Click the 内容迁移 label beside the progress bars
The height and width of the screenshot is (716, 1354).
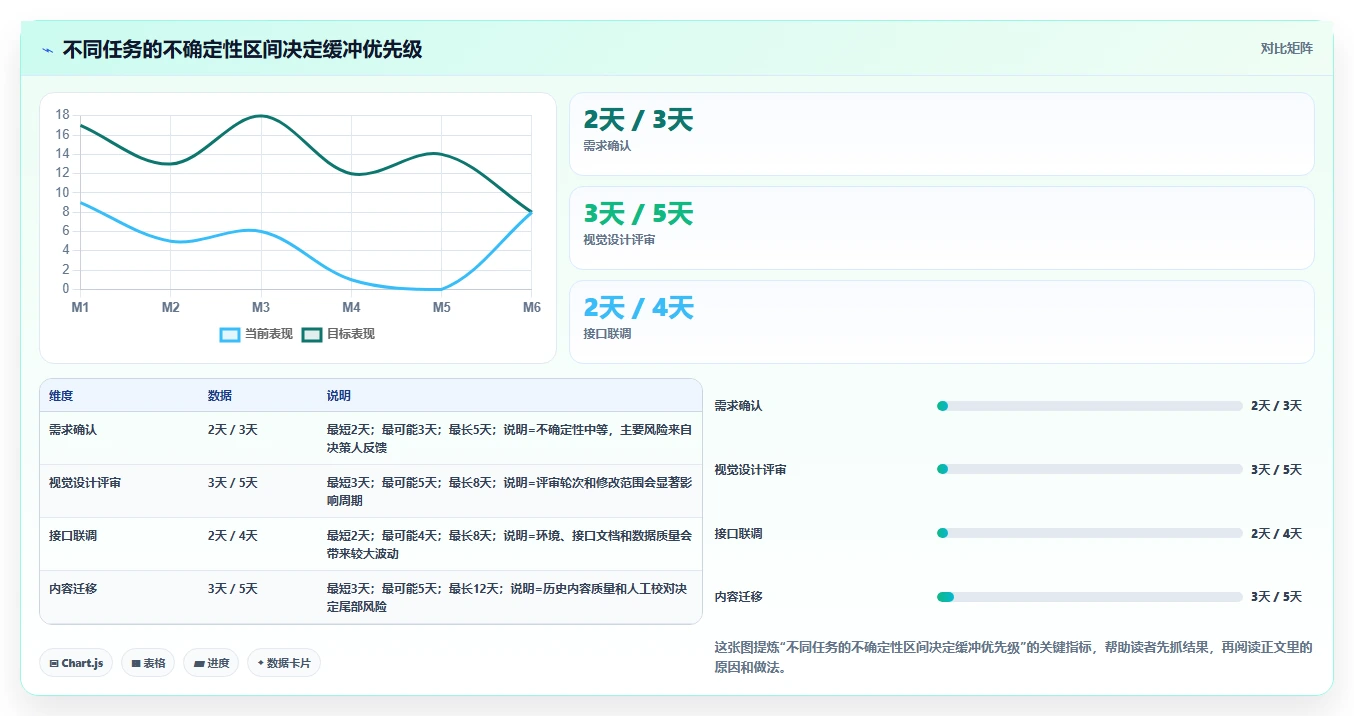[x=738, y=597]
